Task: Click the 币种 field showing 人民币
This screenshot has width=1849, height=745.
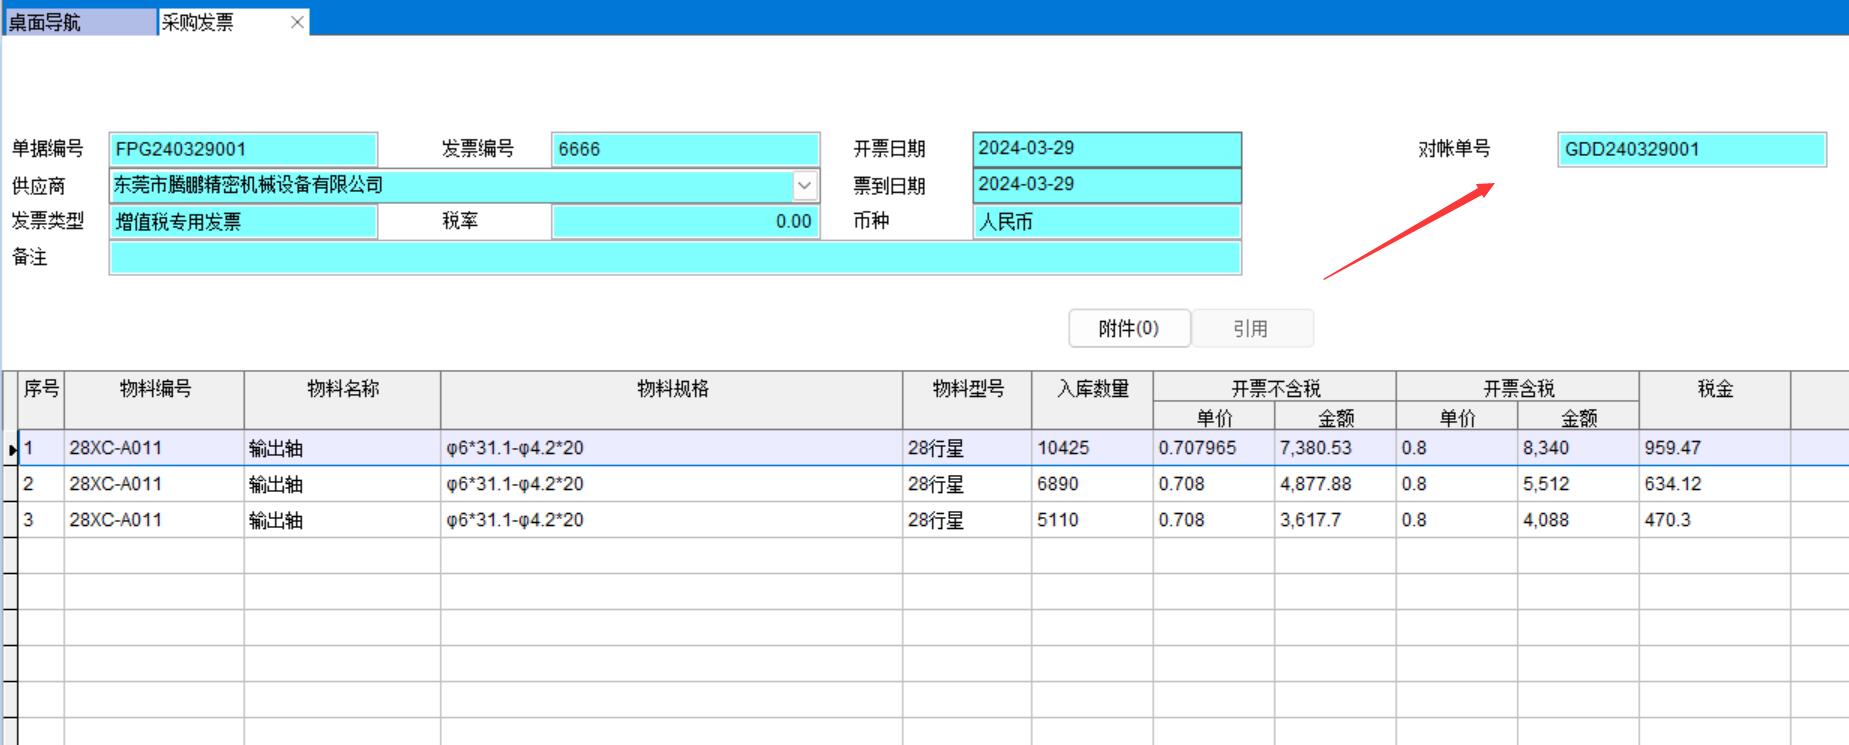Action: point(1106,221)
